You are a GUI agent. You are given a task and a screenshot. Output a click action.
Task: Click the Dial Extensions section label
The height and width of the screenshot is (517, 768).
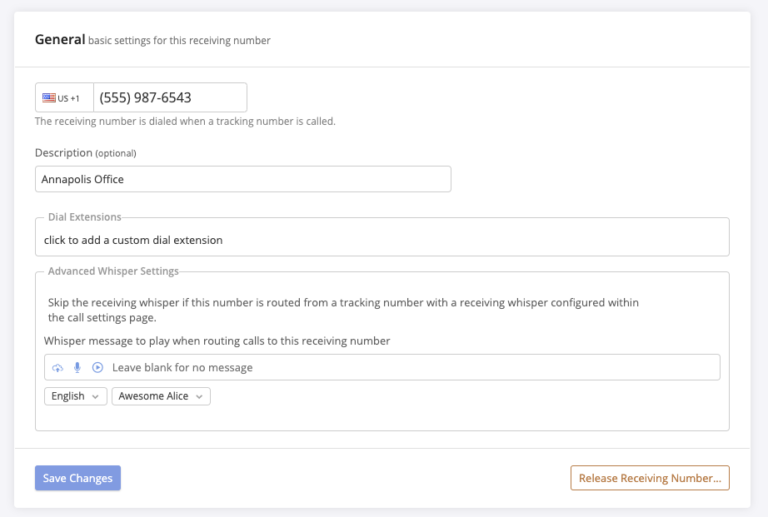coord(84,217)
